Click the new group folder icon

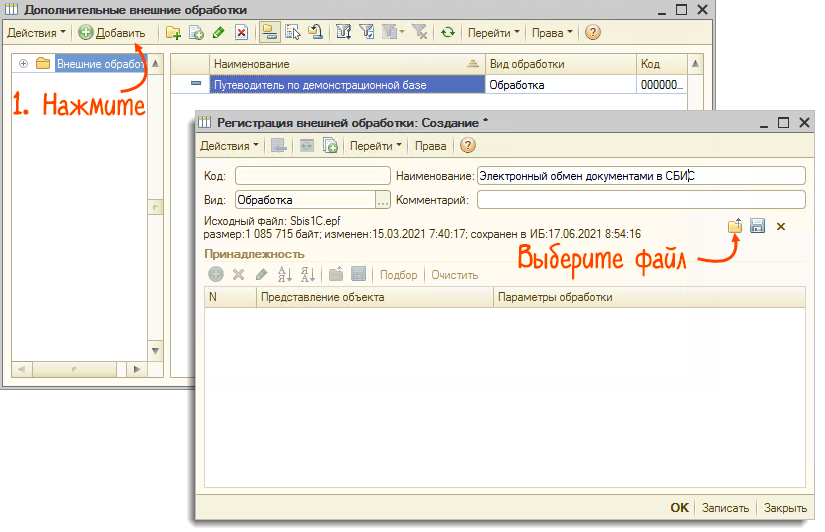pyautogui.click(x=174, y=32)
